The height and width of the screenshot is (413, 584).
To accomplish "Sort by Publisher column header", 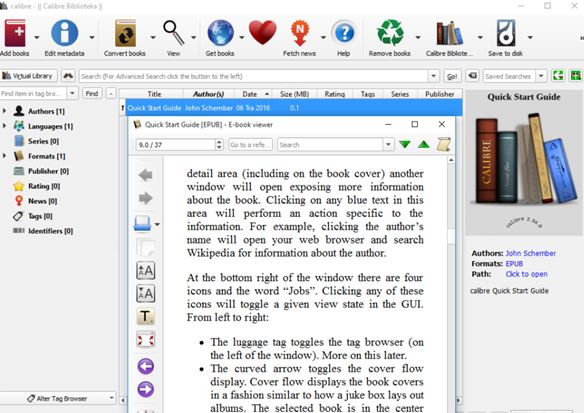I will 440,94.
